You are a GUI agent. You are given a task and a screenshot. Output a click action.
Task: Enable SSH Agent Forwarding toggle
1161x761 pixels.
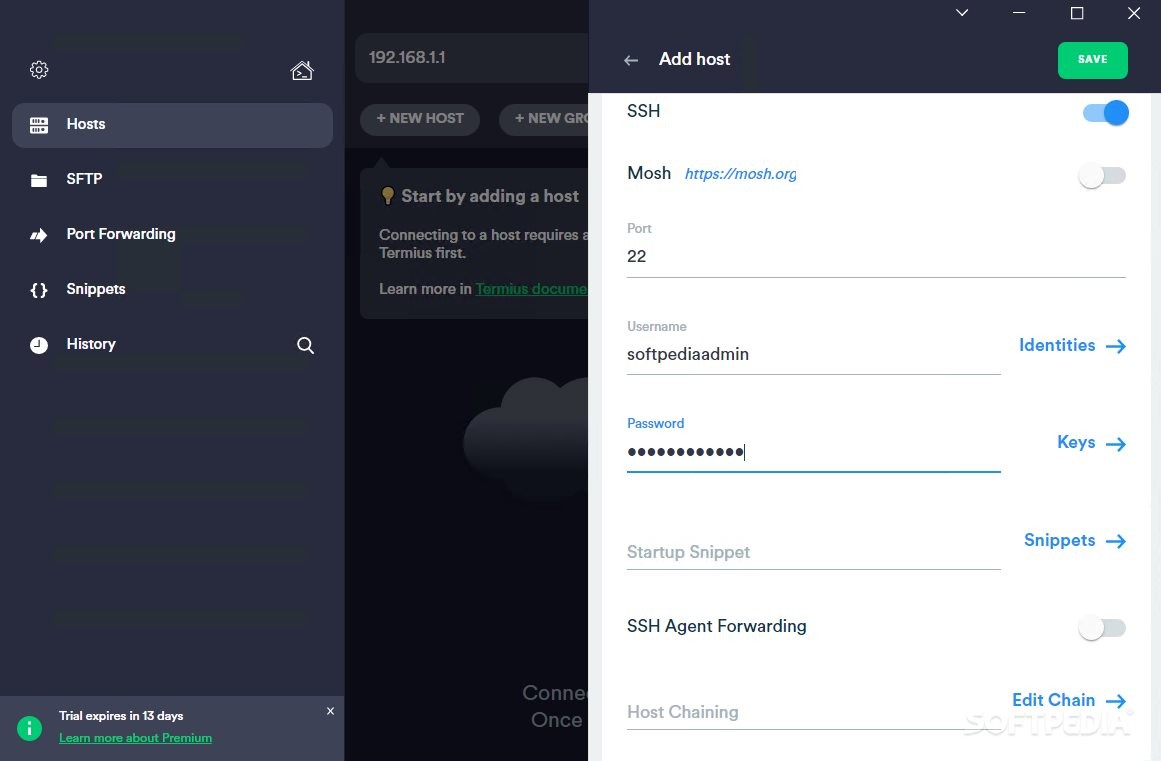click(x=1103, y=628)
